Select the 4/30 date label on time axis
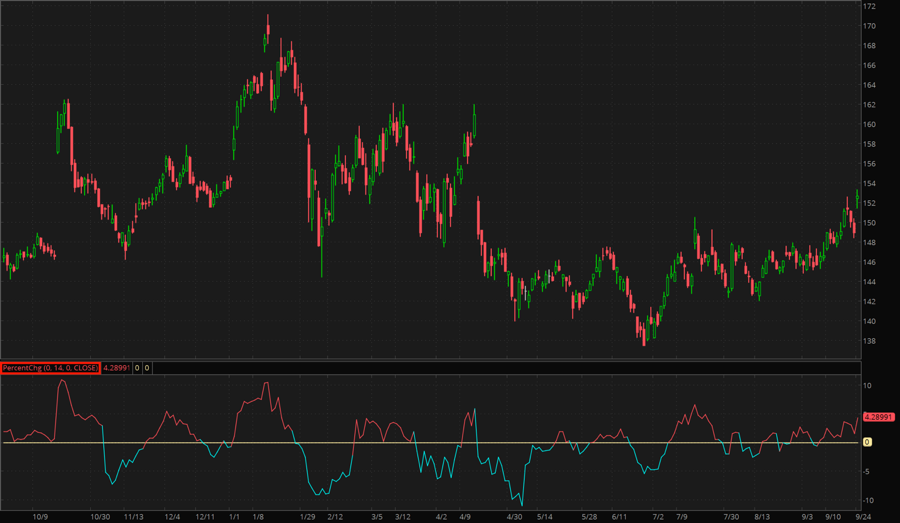 tap(514, 516)
